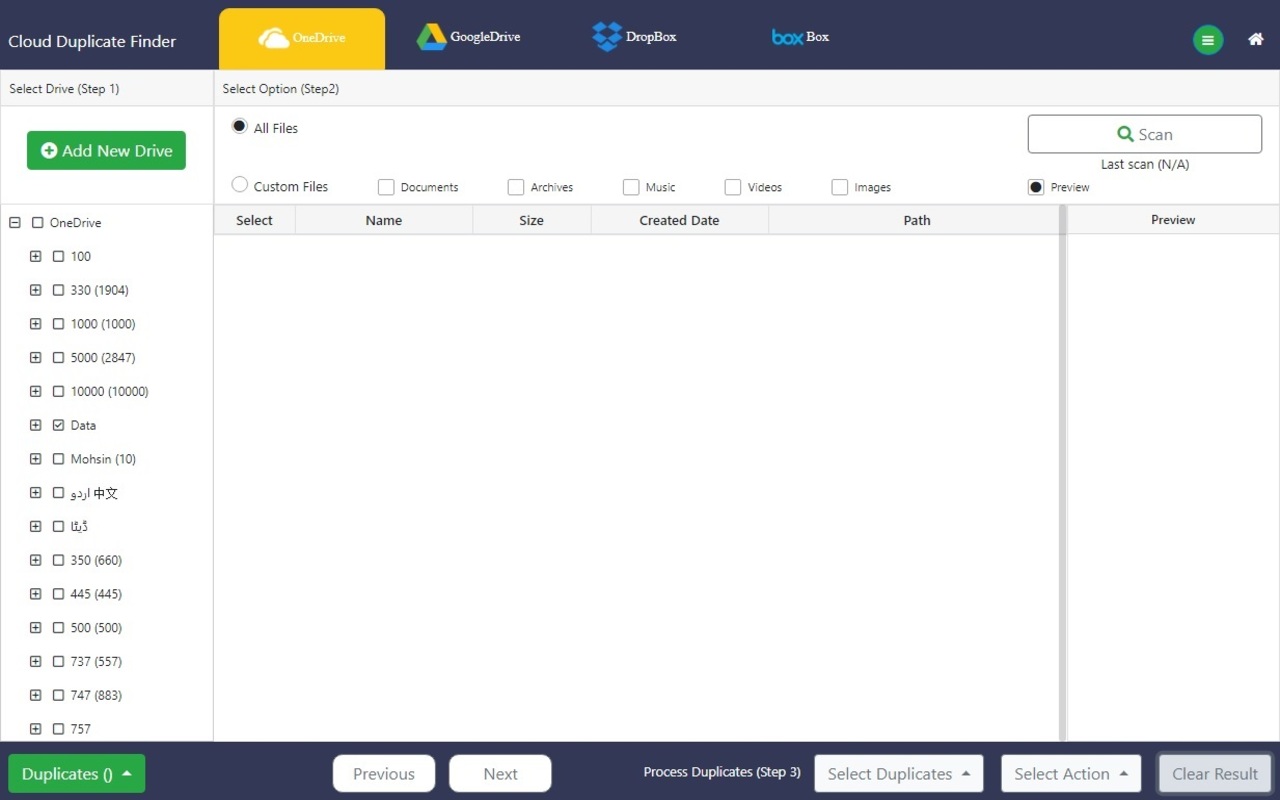Uncheck the Data folder in the drive tree

[58, 424]
